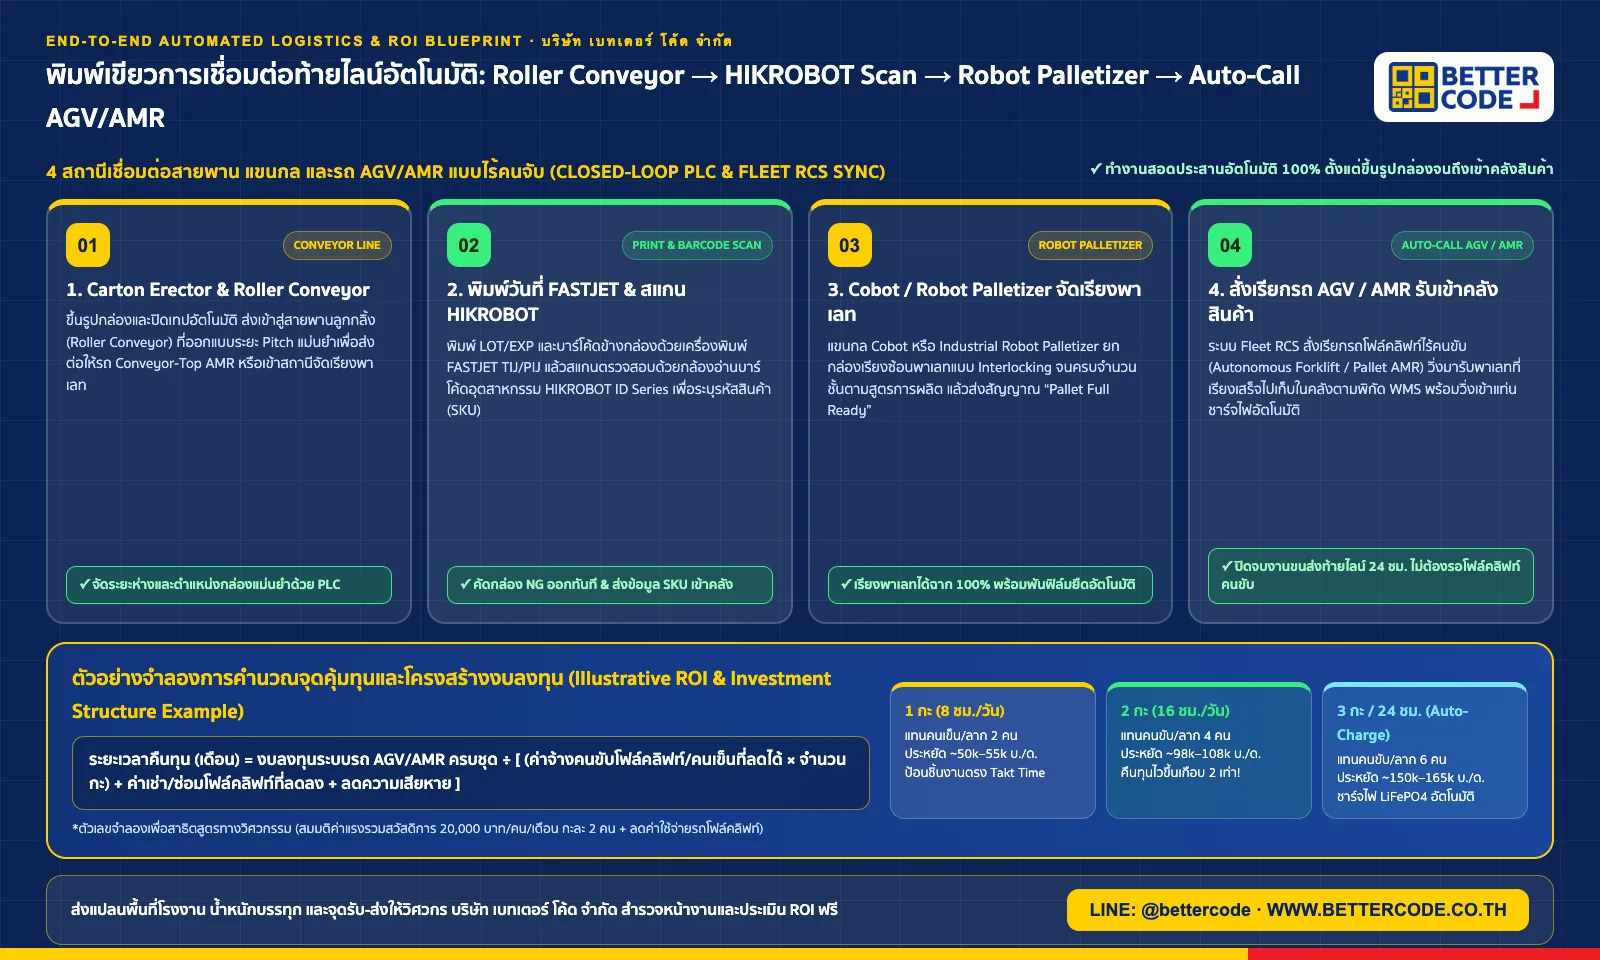1600x960 pixels.
Task: Click the green text "ทำงานสอดประสานอัตโนมัติ 100%"
Action: pos(1322,169)
